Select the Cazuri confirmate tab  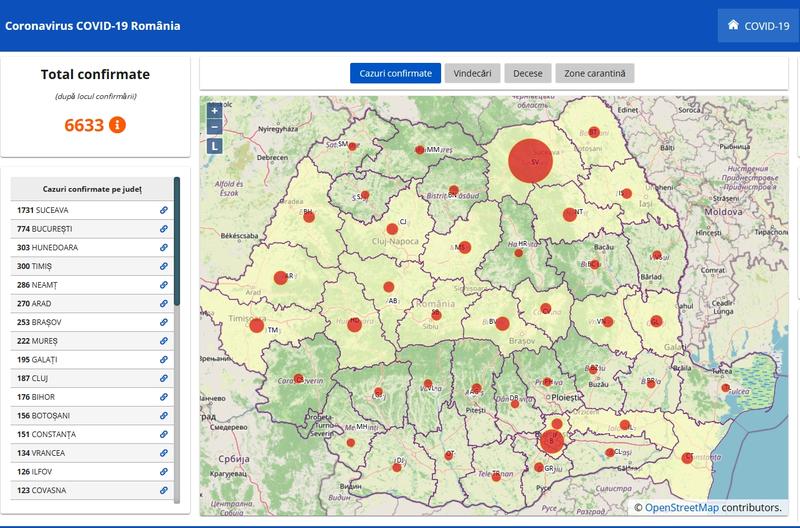point(395,73)
